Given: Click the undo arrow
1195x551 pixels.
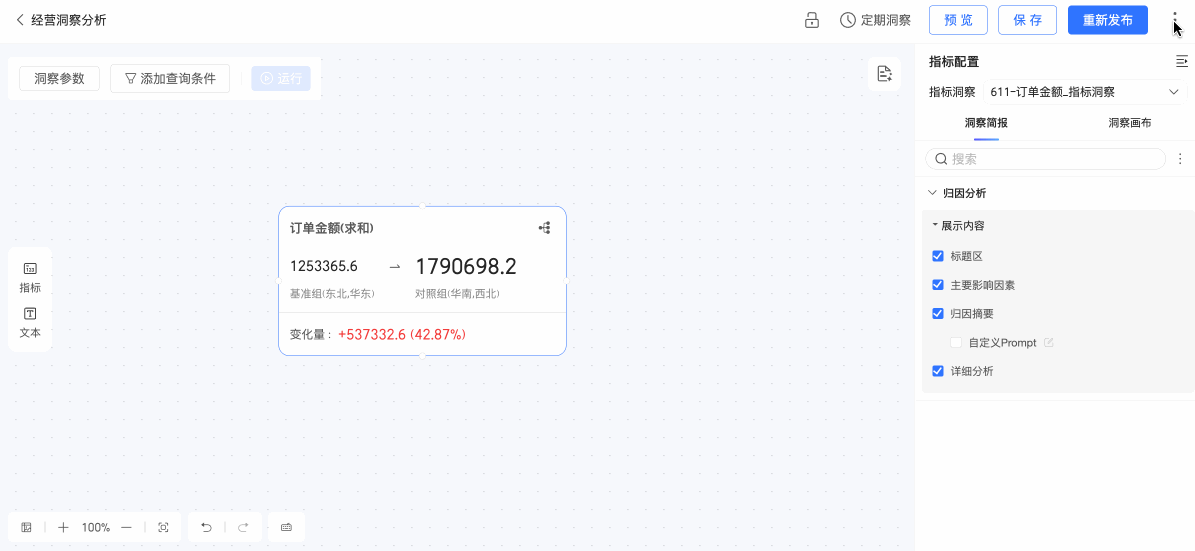Looking at the screenshot, I should (x=206, y=527).
